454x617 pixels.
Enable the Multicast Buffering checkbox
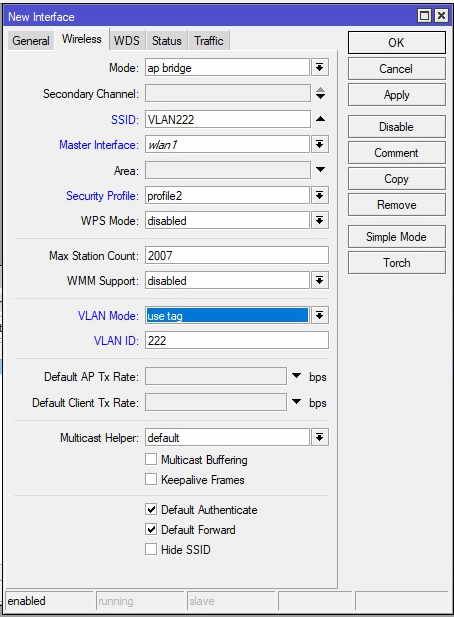click(x=151, y=459)
